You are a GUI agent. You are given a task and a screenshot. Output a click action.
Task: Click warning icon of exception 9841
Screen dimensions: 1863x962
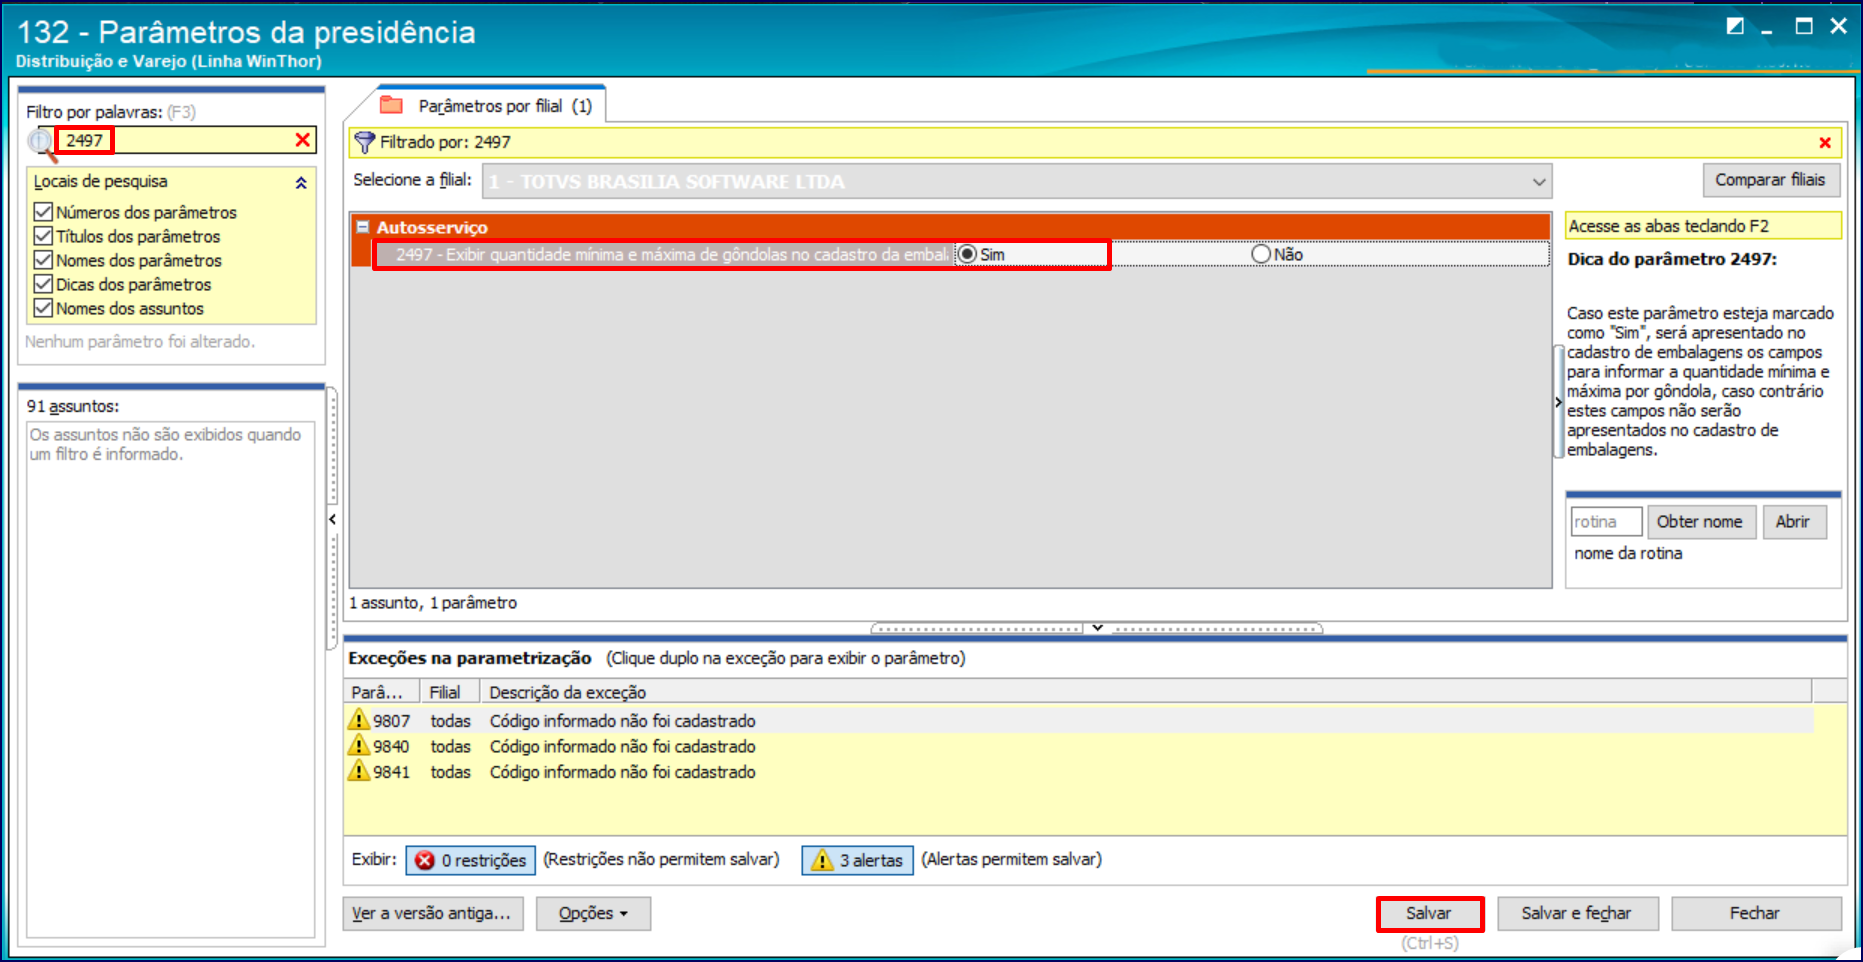(x=359, y=771)
